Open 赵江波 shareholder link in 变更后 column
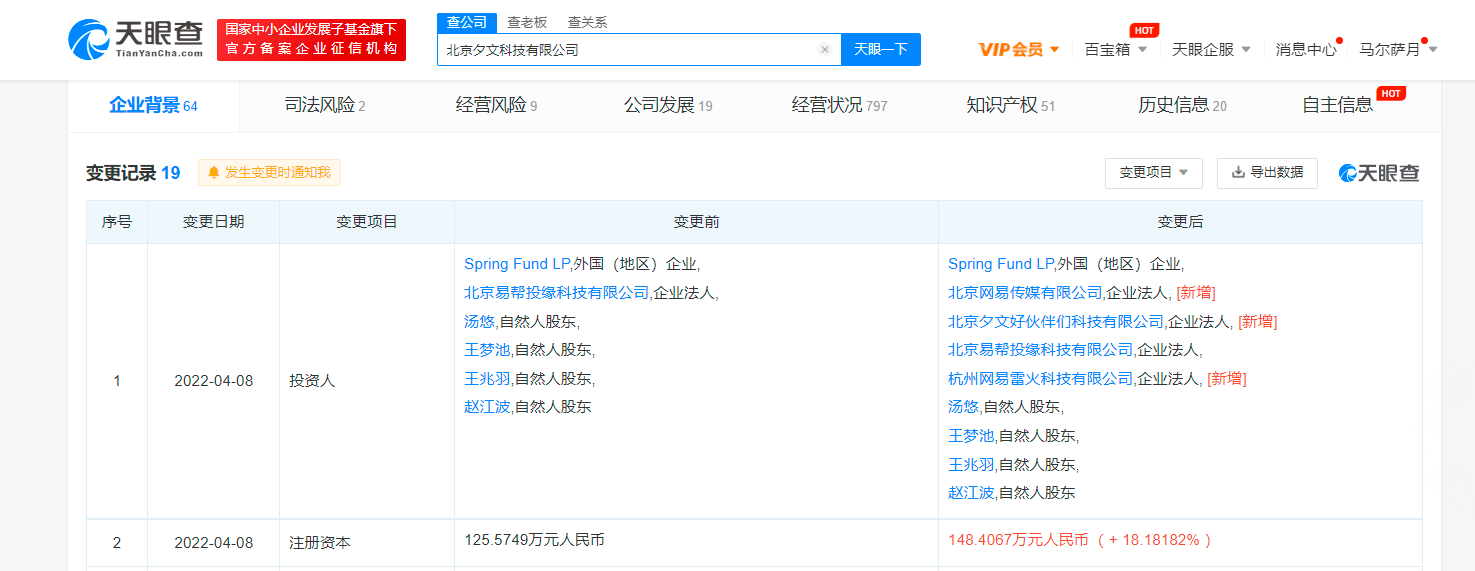The image size is (1475, 571). click(x=971, y=493)
